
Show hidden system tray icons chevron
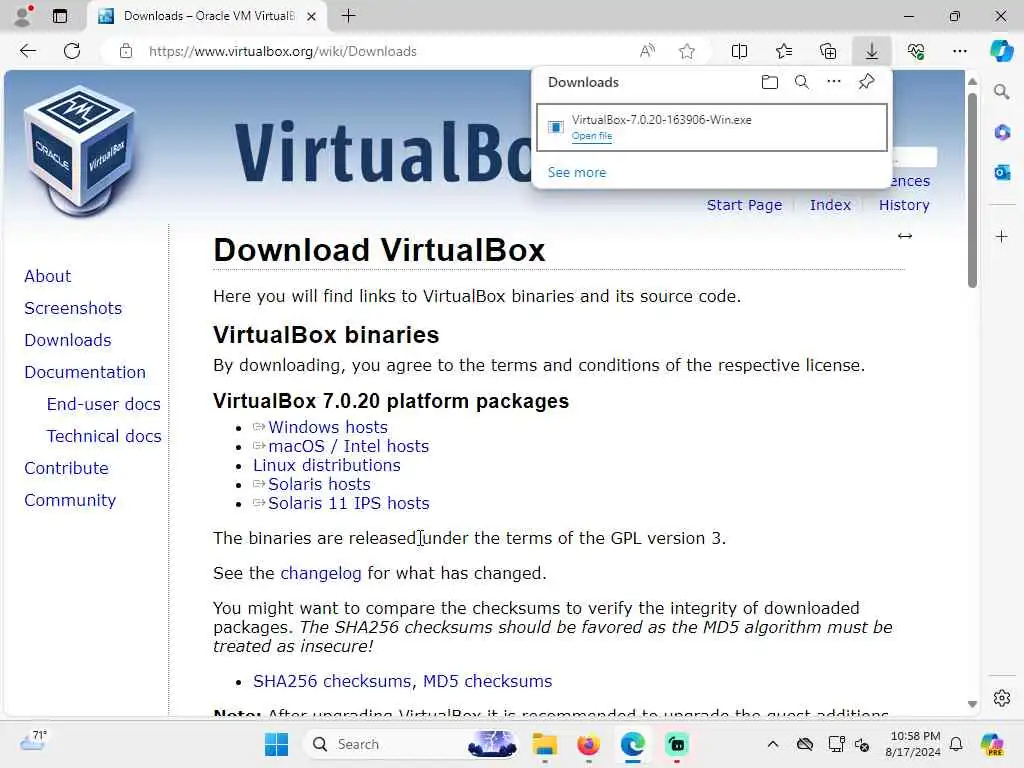pyautogui.click(x=773, y=744)
